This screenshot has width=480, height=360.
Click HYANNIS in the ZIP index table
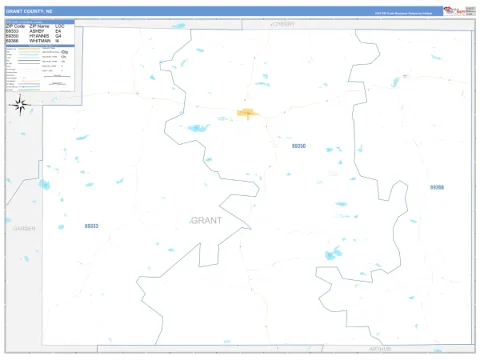(39, 36)
